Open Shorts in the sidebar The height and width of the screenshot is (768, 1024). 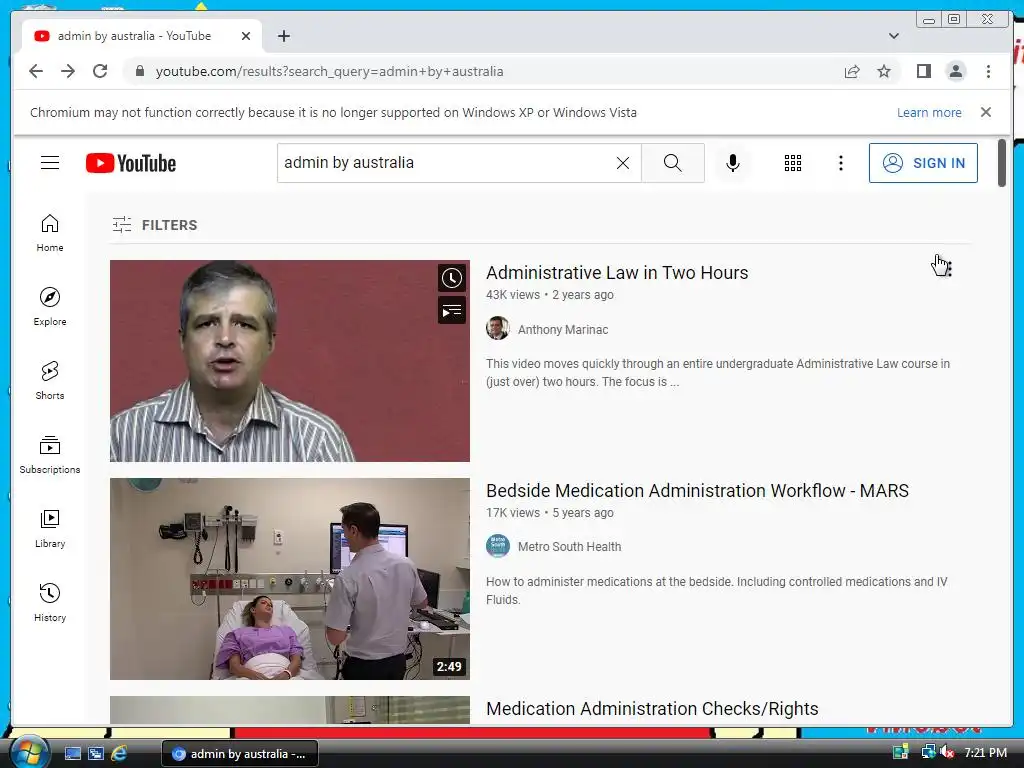[x=50, y=381]
